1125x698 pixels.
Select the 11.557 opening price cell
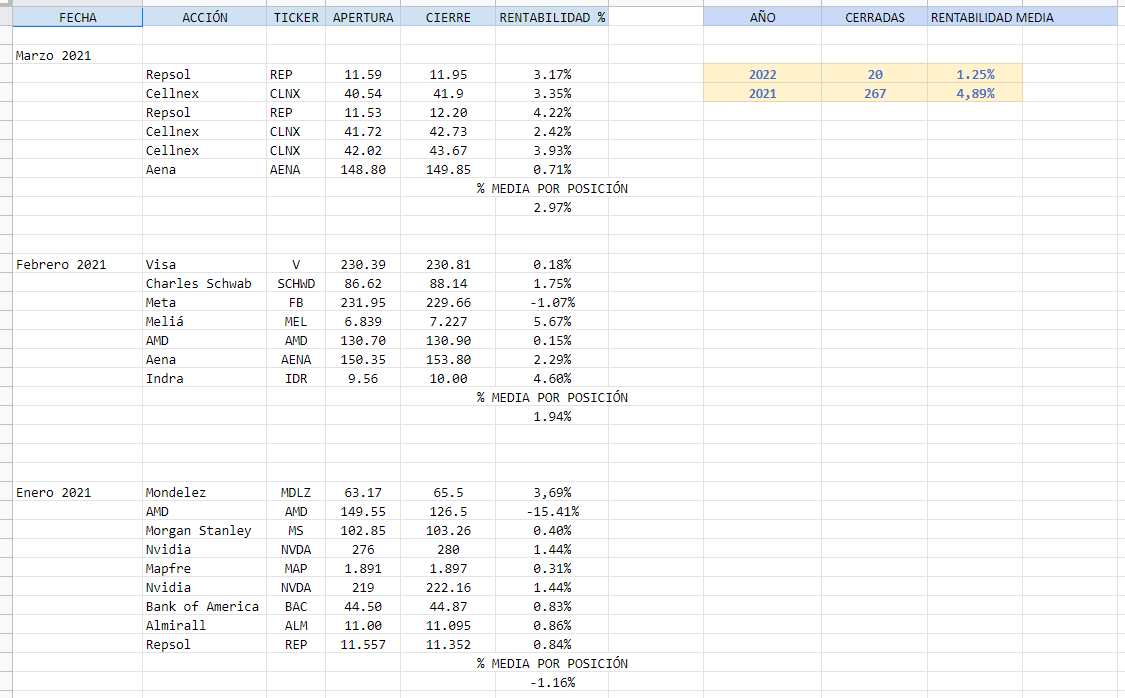pyautogui.click(x=363, y=645)
